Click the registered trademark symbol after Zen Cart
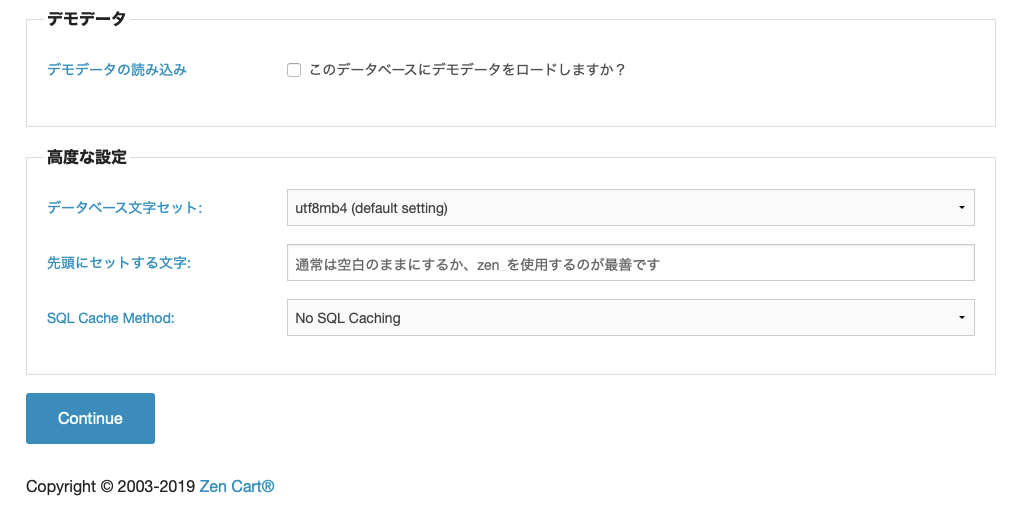Screen dimensions: 1019x513 [268, 486]
